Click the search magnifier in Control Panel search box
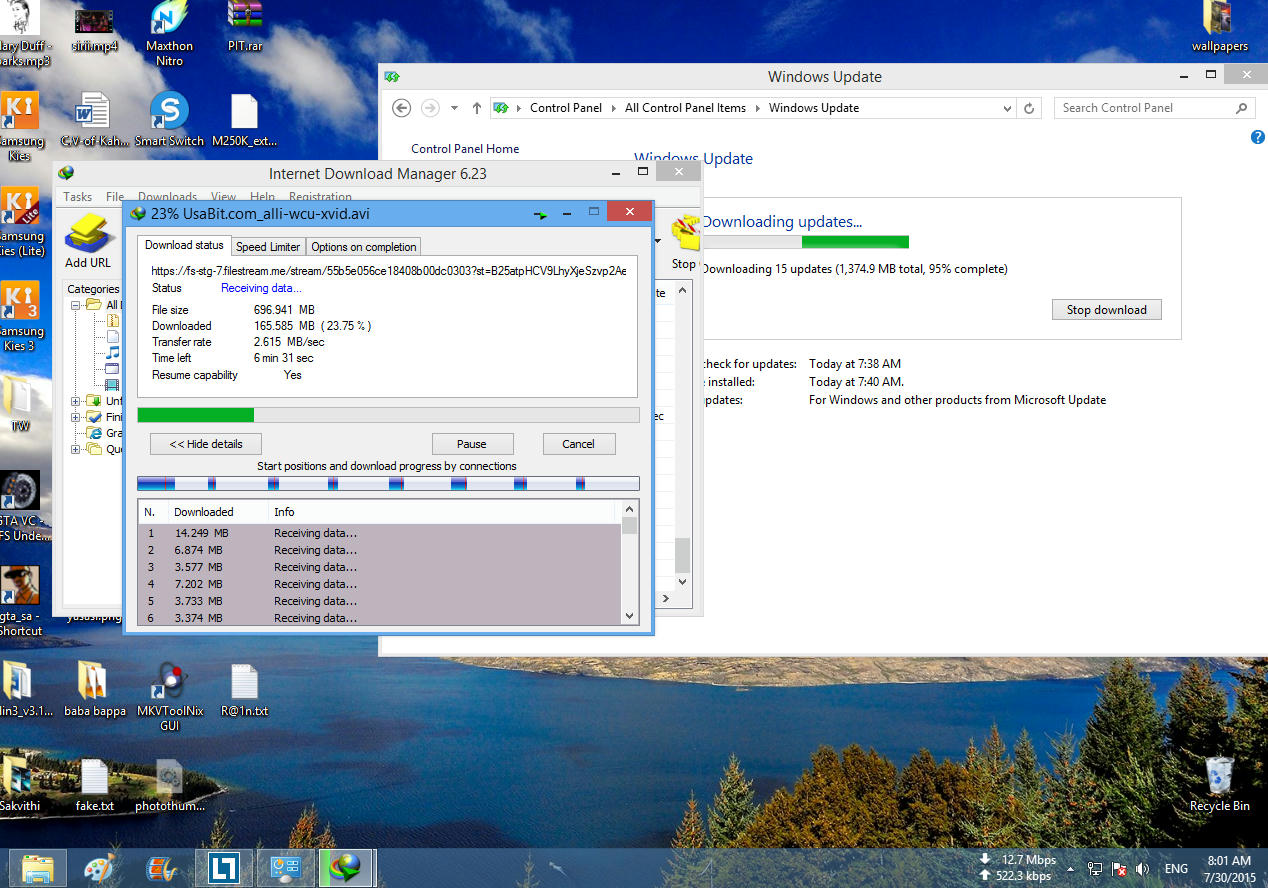Viewport: 1268px width, 888px height. 1242,108
